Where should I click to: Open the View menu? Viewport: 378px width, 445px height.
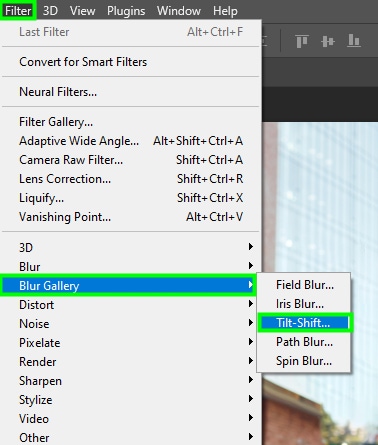click(x=82, y=11)
